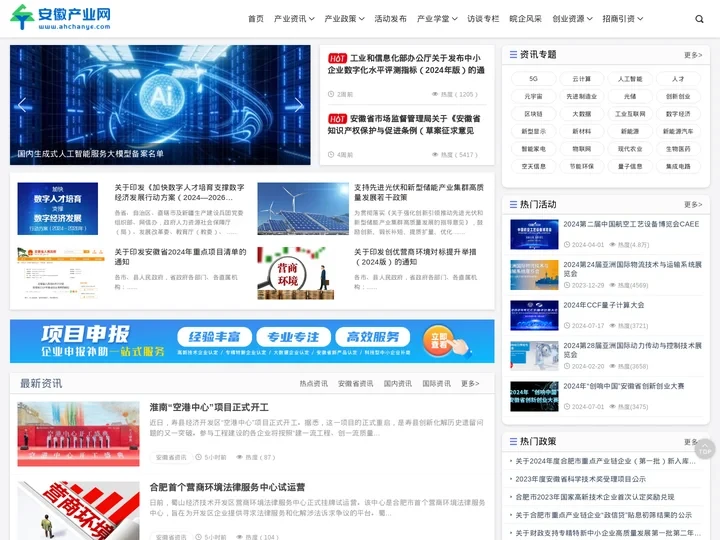Click the 安徽产业网 logo
The height and width of the screenshot is (540, 720).
coord(60,17)
